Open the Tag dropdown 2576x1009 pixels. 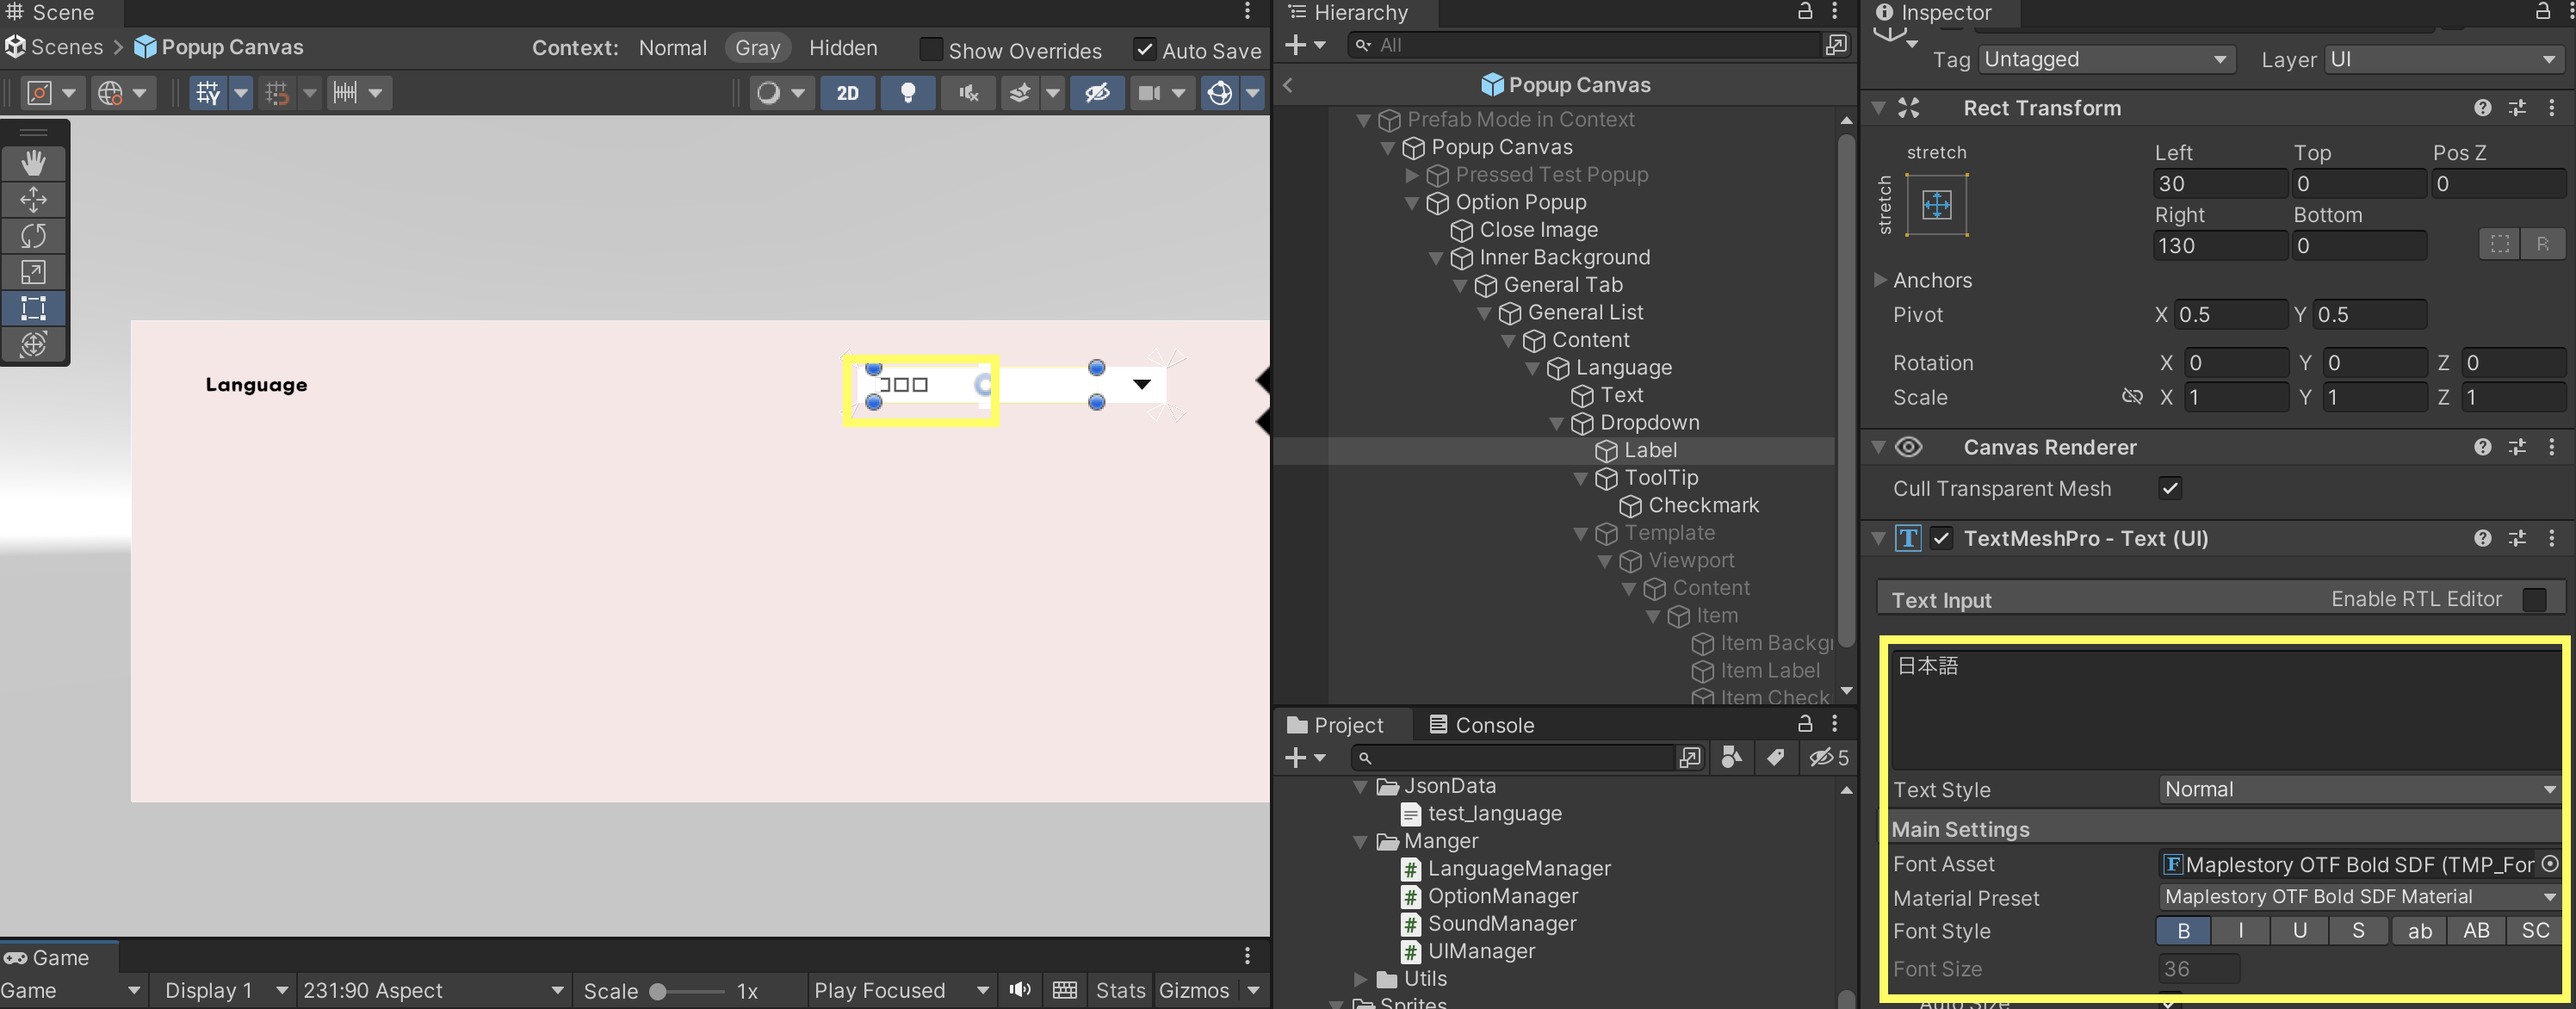pos(2105,59)
